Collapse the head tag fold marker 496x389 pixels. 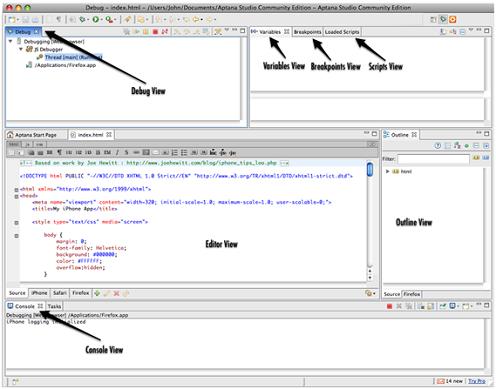(x=16, y=196)
